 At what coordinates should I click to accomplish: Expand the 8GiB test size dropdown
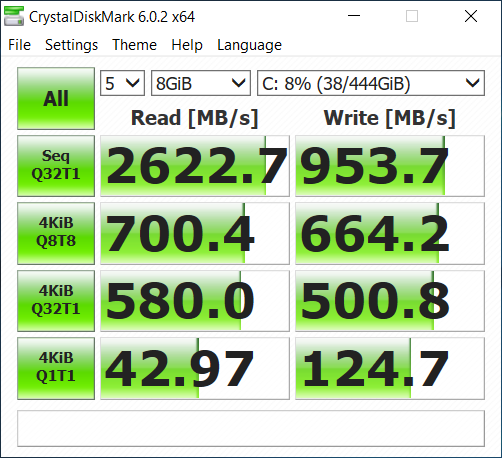click(201, 83)
